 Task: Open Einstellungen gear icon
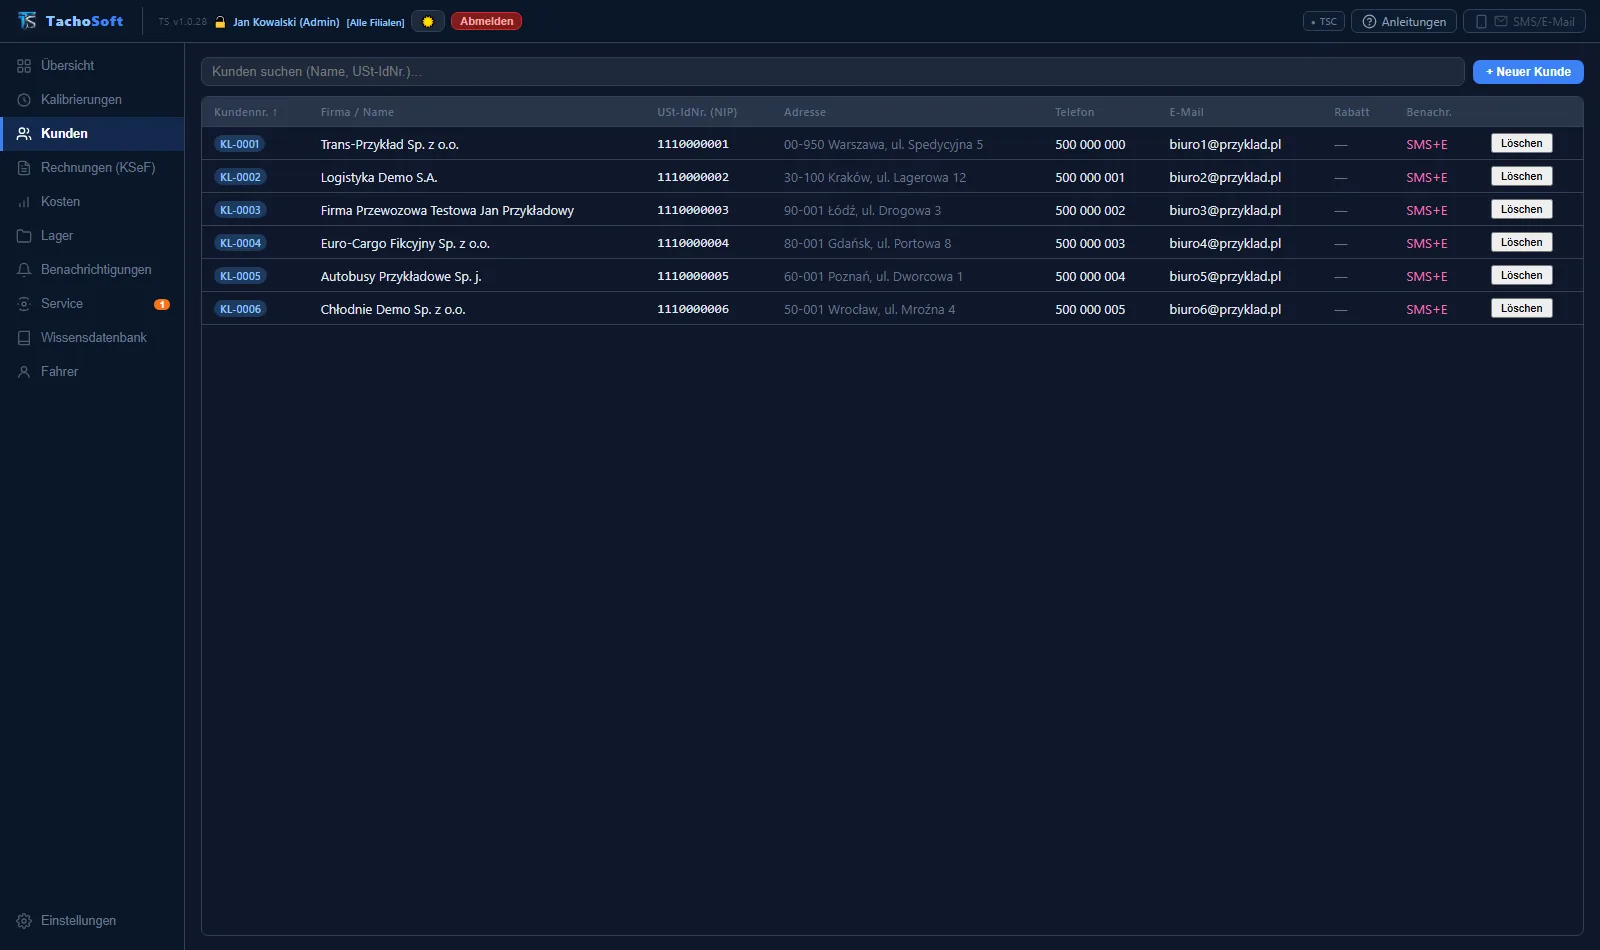click(x=24, y=921)
